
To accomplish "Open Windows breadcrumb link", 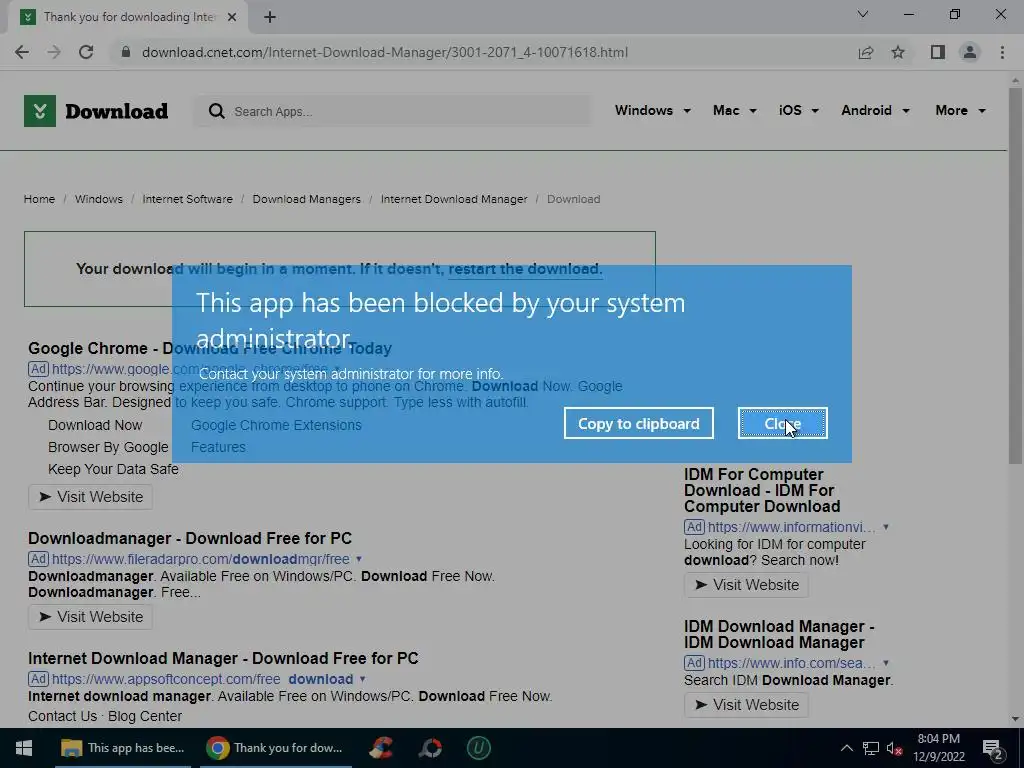I will coord(99,199).
